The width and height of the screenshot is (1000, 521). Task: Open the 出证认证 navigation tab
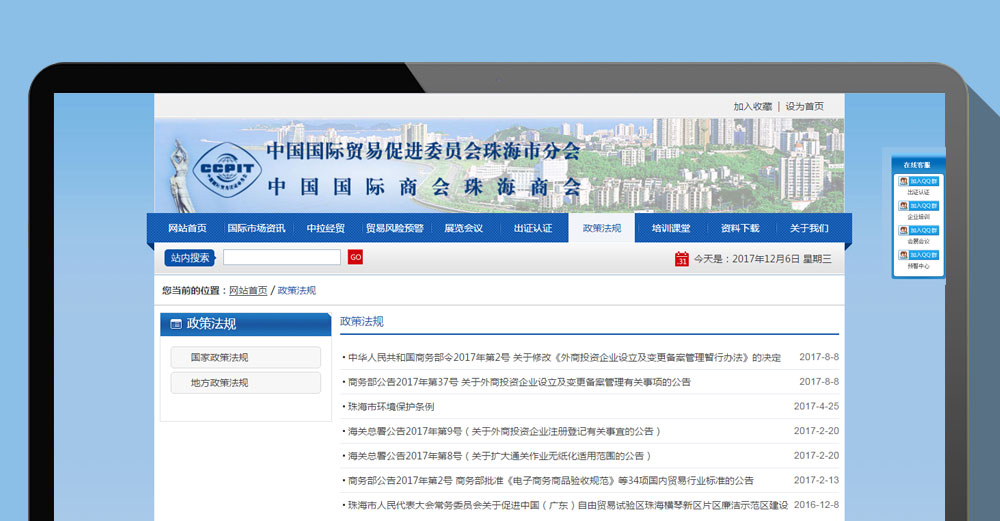coord(533,228)
